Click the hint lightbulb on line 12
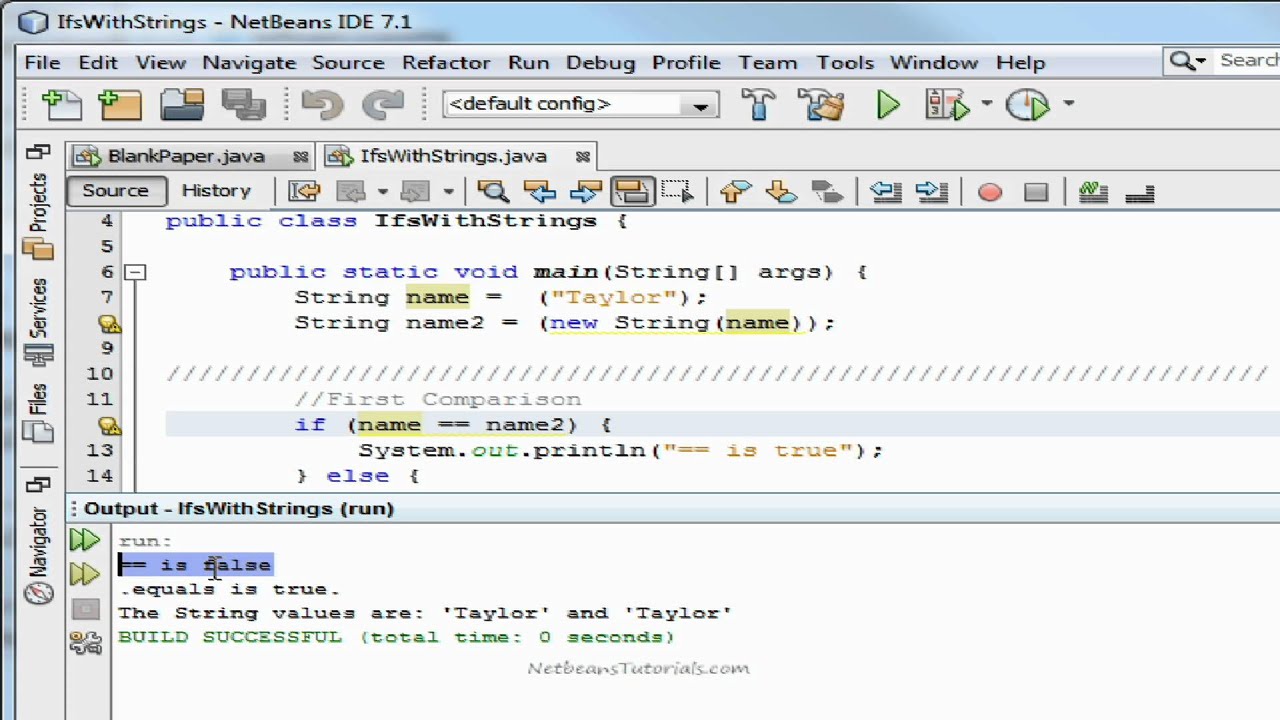This screenshot has height=720, width=1280. (x=109, y=425)
